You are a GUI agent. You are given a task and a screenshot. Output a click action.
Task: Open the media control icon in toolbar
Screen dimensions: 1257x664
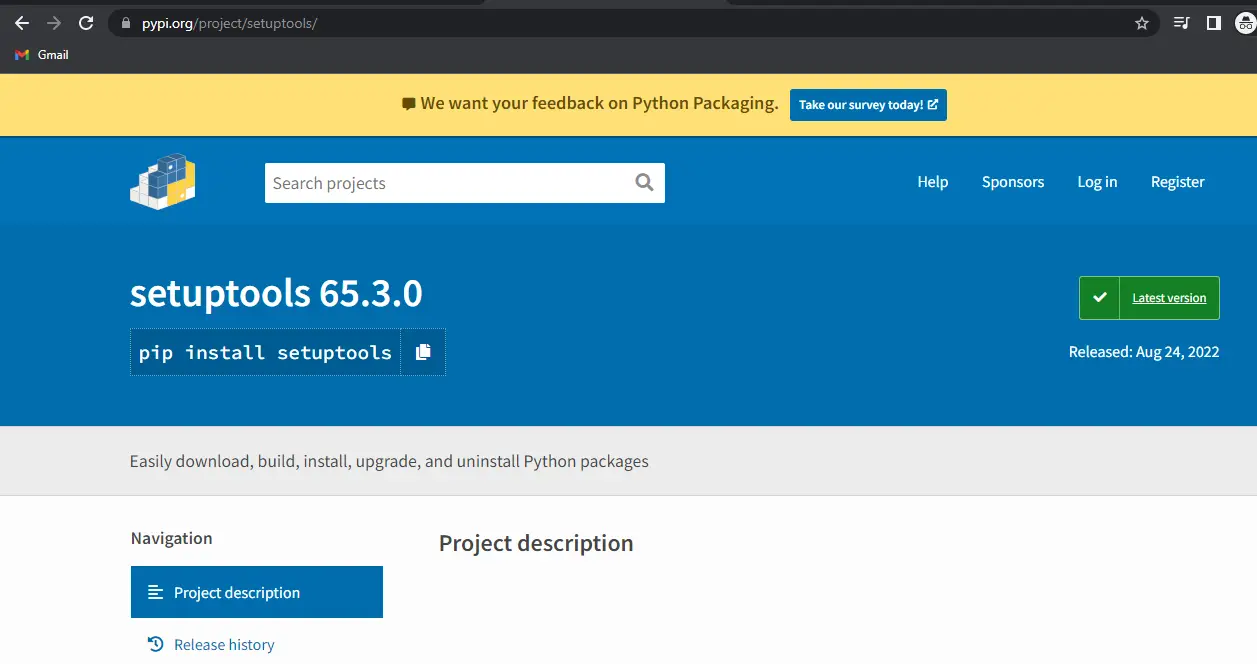click(1182, 23)
